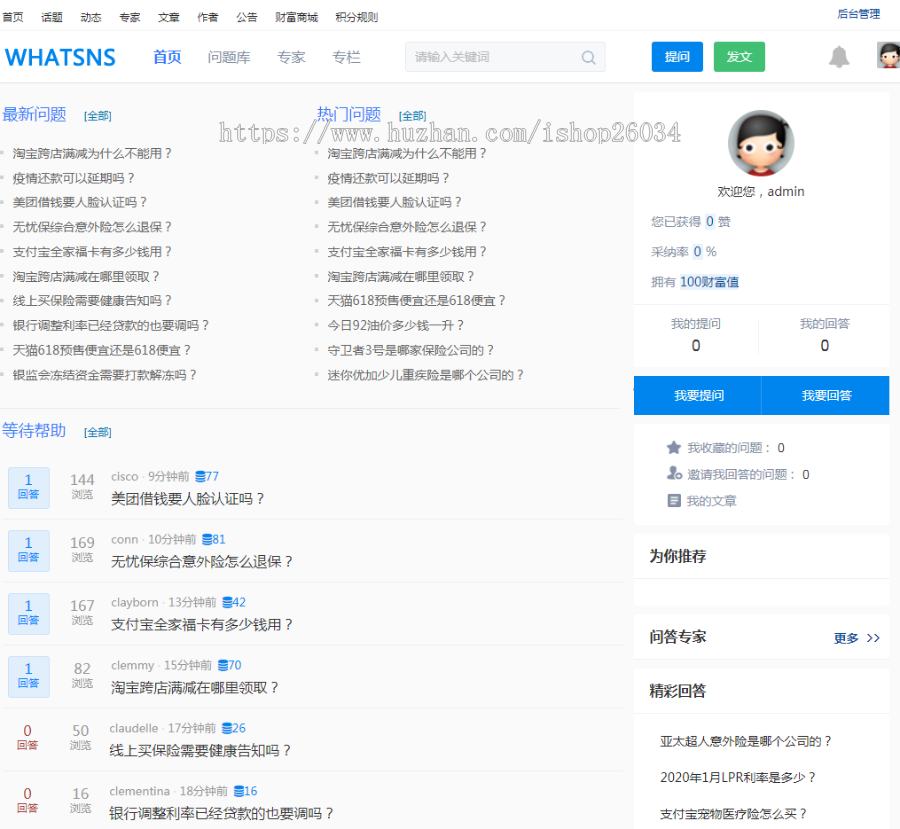
Task: Click the search magnifier icon
Action: click(x=588, y=57)
